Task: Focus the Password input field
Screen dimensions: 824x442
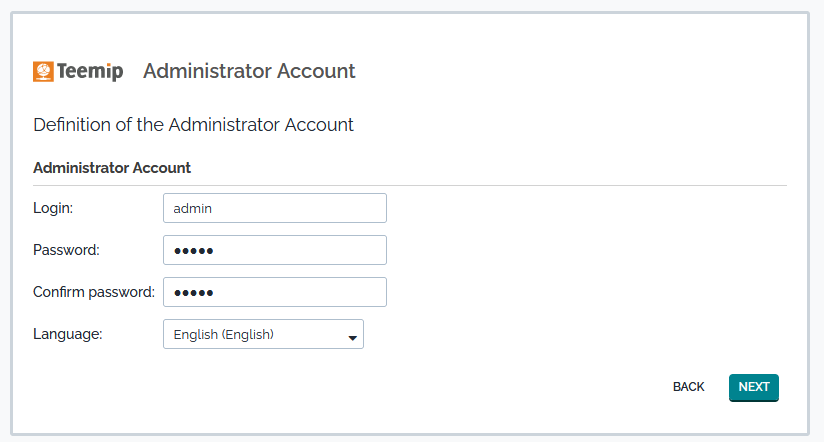Action: tap(300, 250)
